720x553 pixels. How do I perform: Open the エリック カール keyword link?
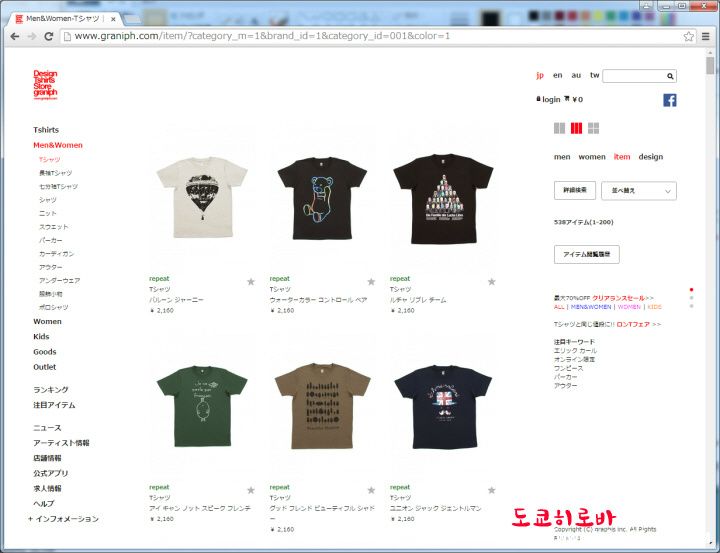(x=575, y=350)
